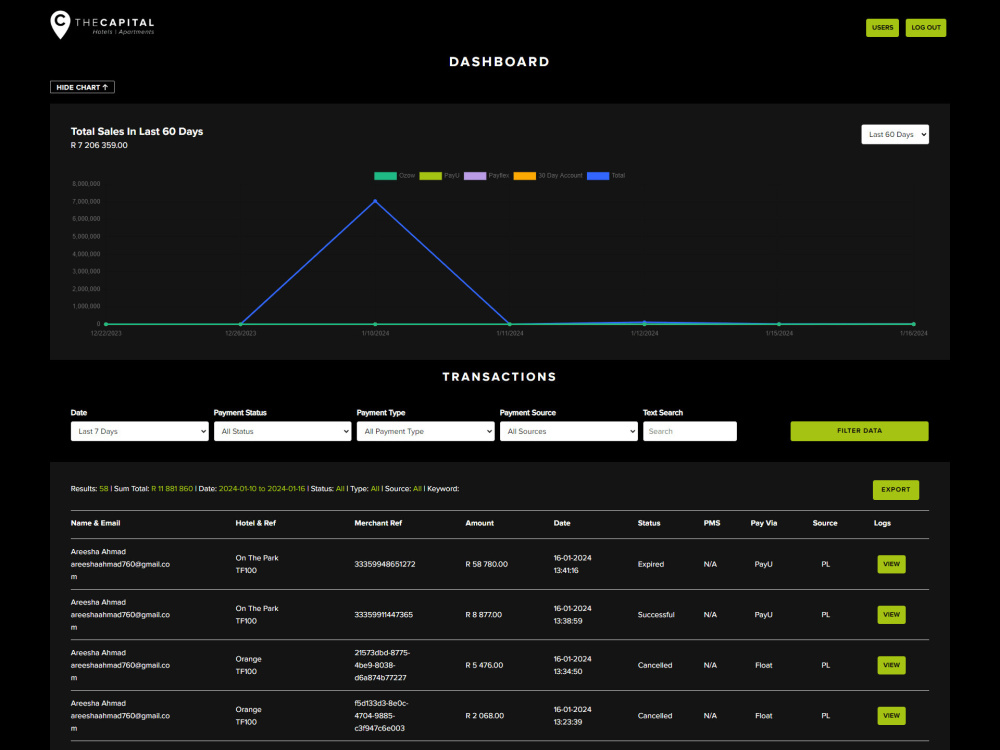The image size is (1000, 750).
Task: Focus the Text Search field
Action: pos(690,431)
